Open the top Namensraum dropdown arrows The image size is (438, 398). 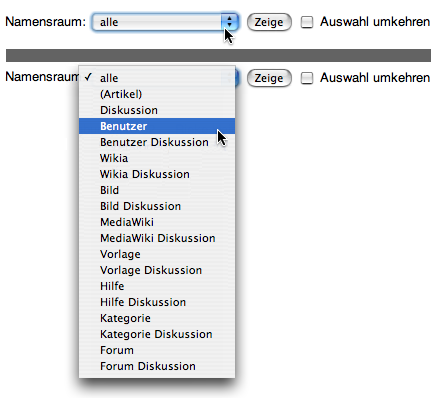click(229, 22)
